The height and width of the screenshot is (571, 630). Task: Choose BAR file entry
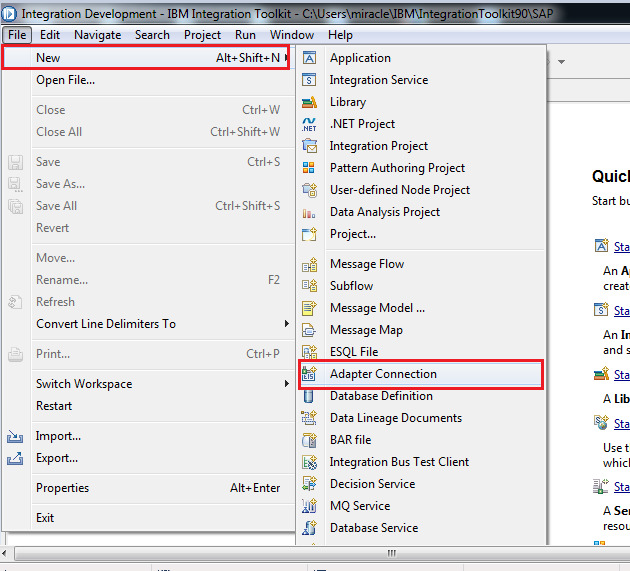point(421,440)
